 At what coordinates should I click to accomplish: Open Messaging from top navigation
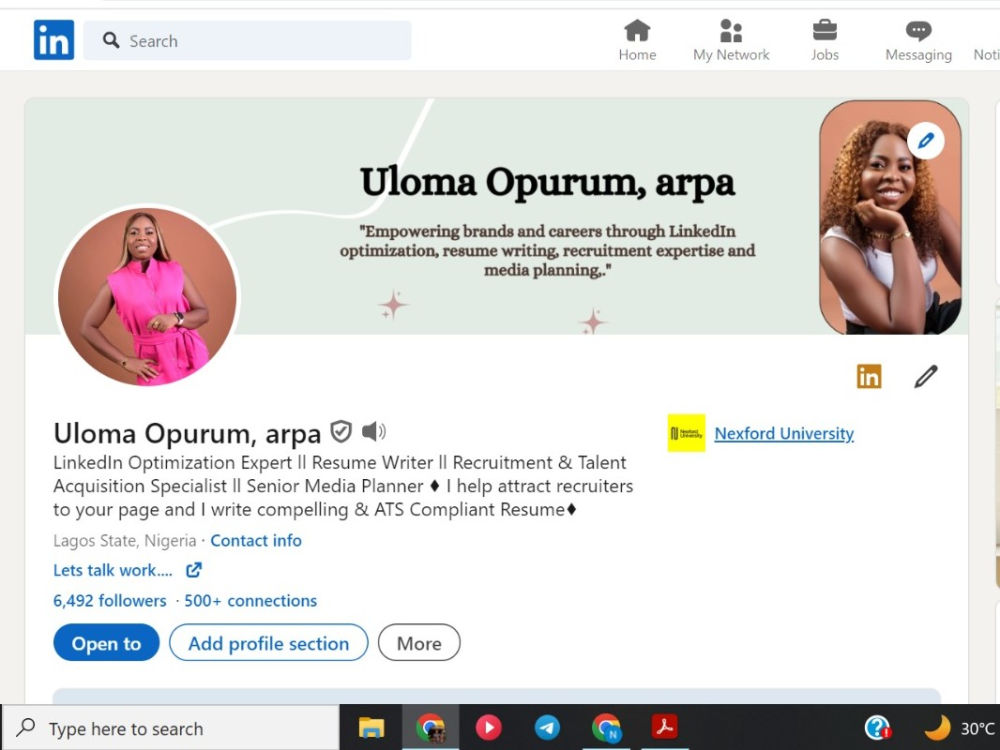(918, 40)
